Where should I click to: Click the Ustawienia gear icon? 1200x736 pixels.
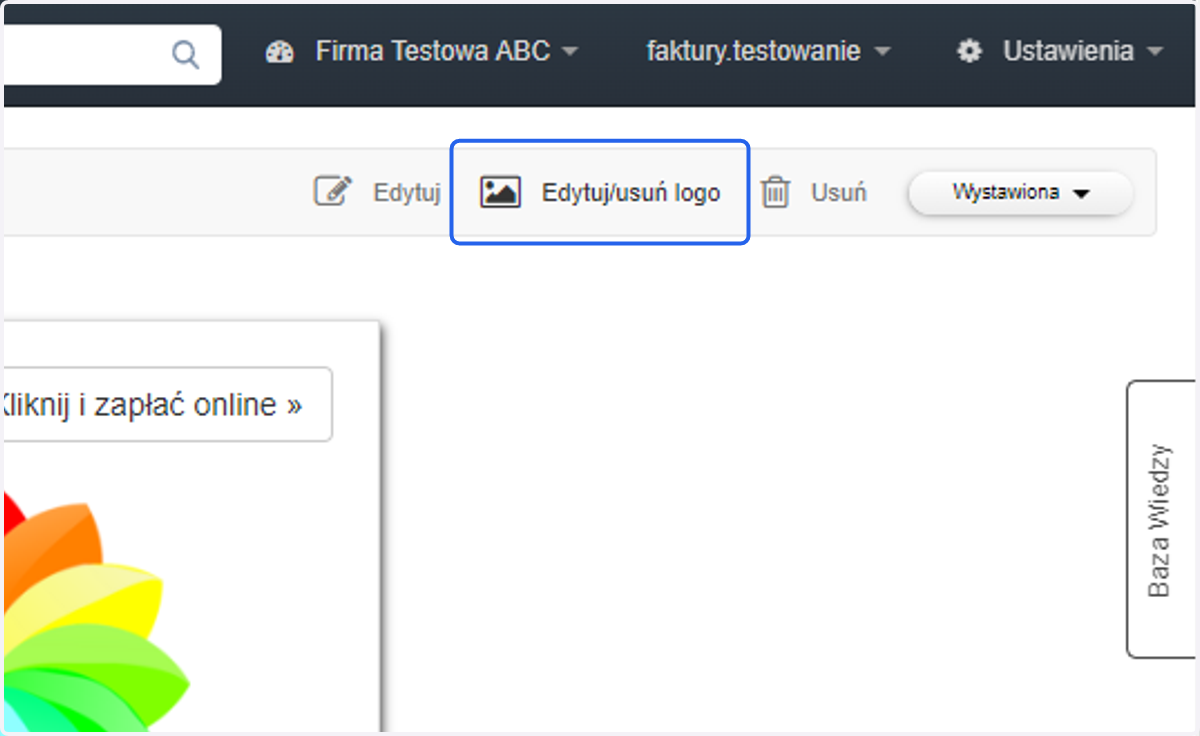point(969,52)
